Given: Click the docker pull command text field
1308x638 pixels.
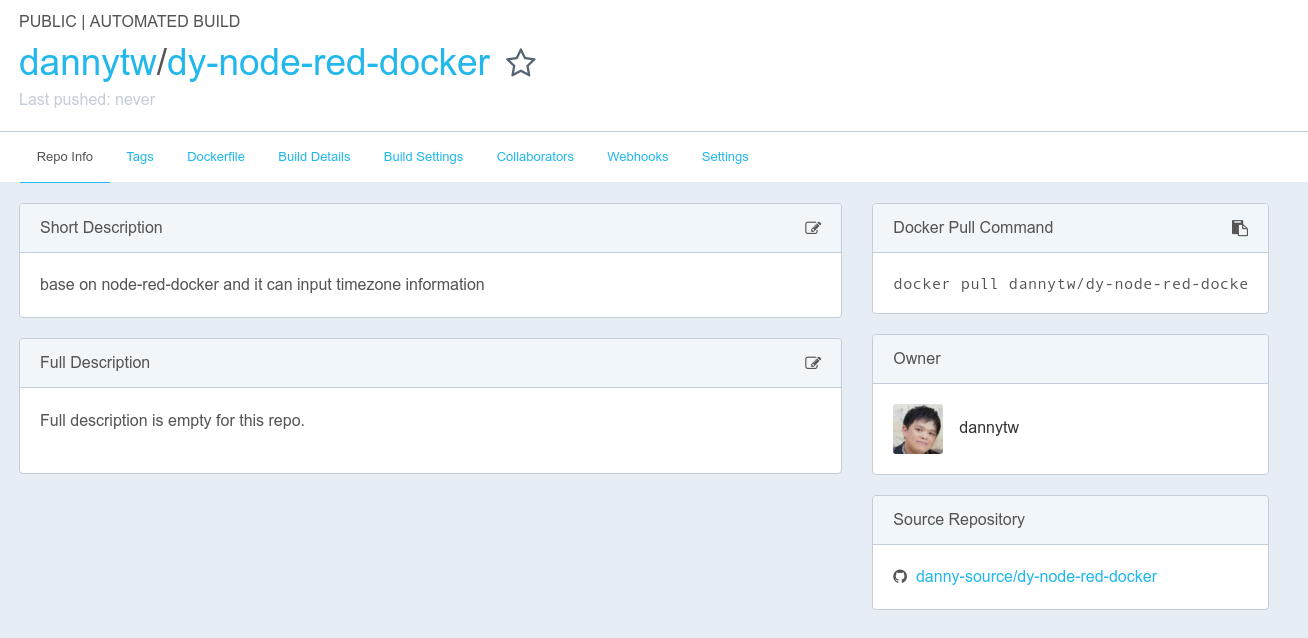Looking at the screenshot, I should [x=1070, y=284].
